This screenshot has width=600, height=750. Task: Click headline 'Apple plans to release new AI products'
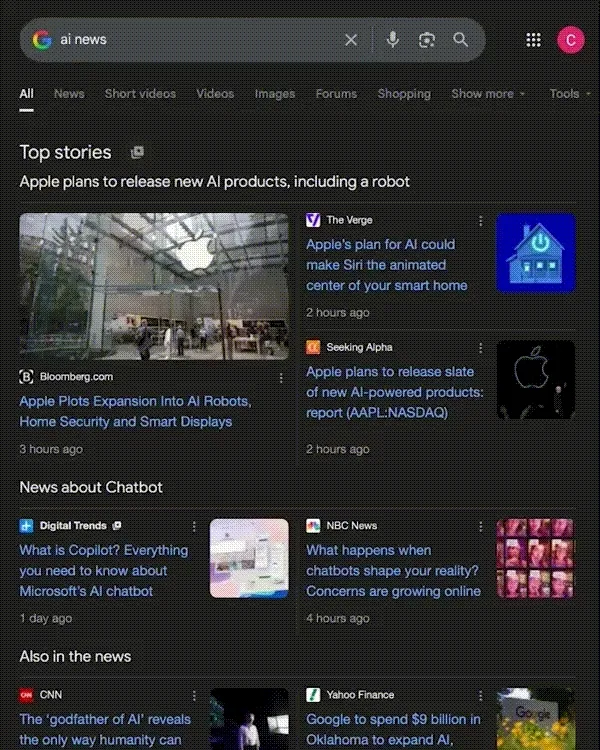pos(214,182)
